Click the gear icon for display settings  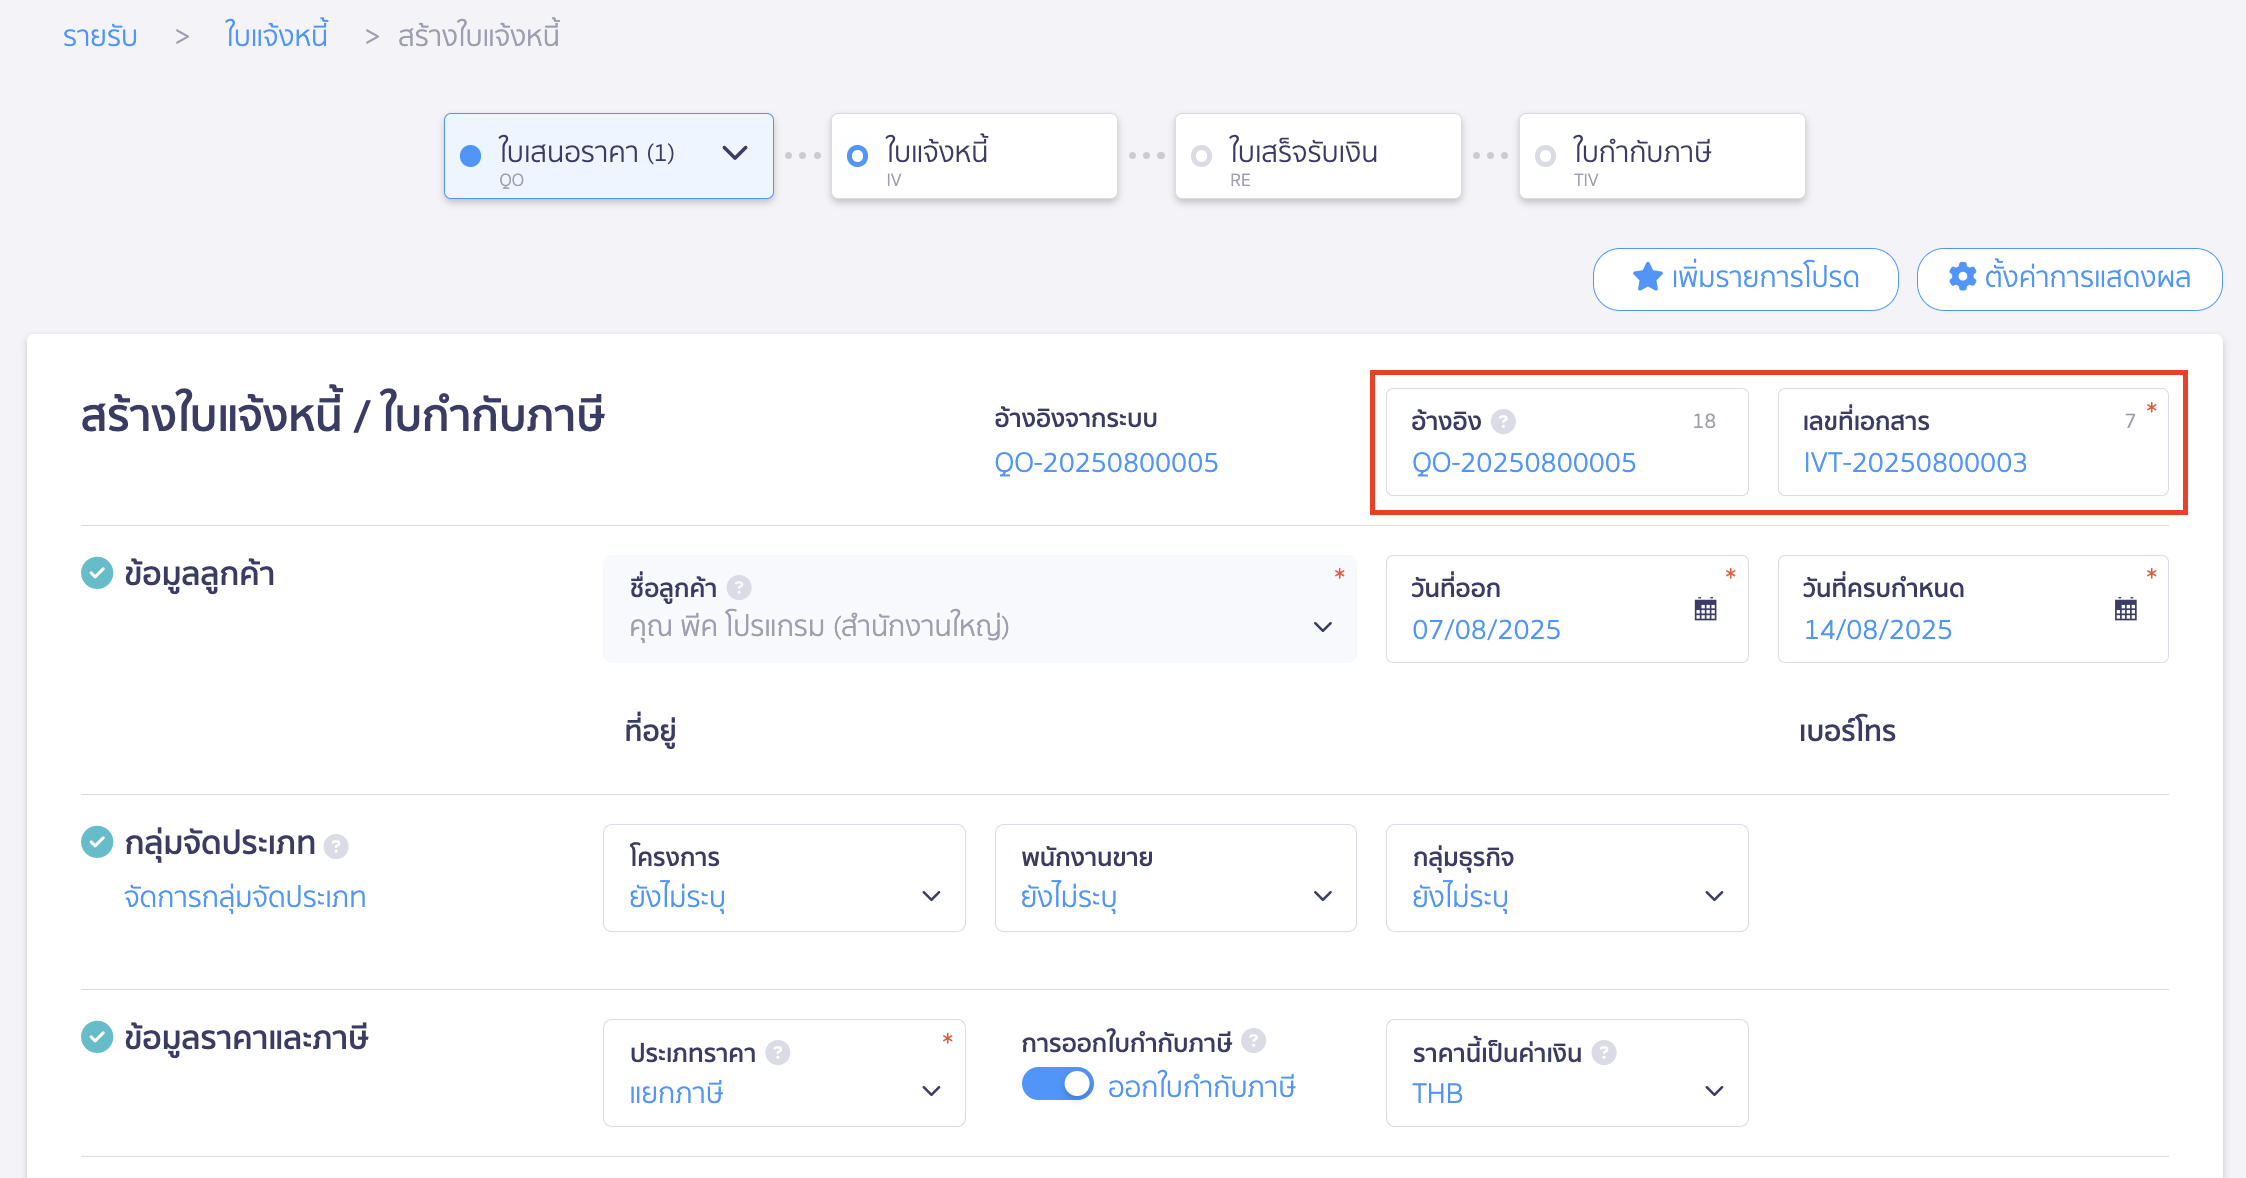[1962, 277]
